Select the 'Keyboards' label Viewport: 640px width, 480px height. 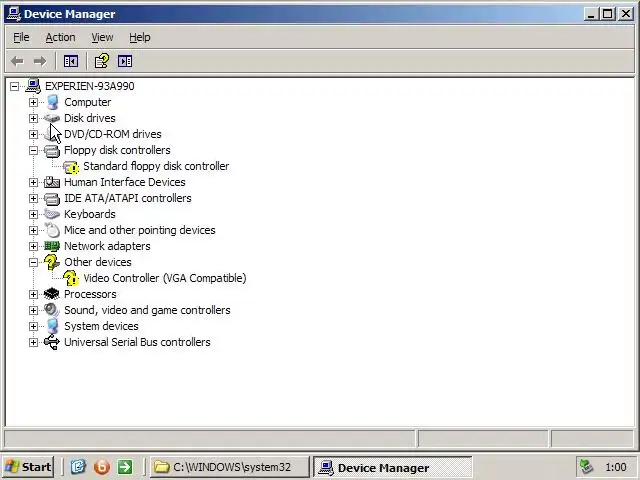pos(90,214)
